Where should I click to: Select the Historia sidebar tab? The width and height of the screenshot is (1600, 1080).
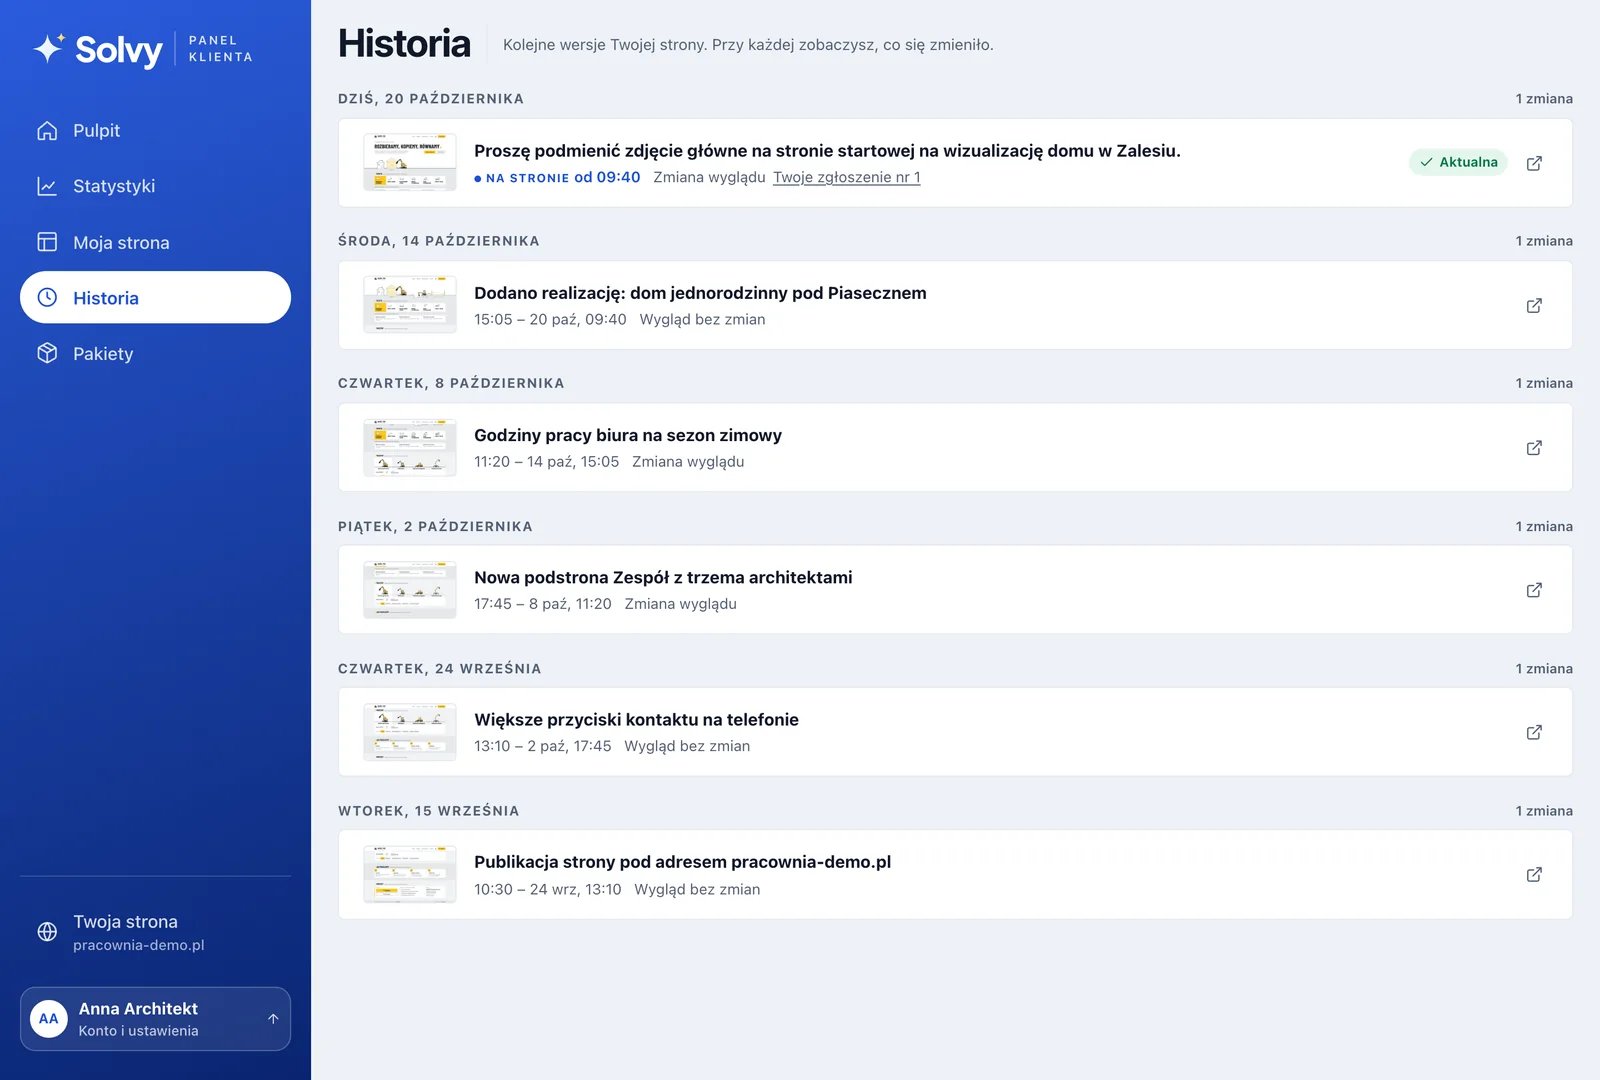coord(155,298)
